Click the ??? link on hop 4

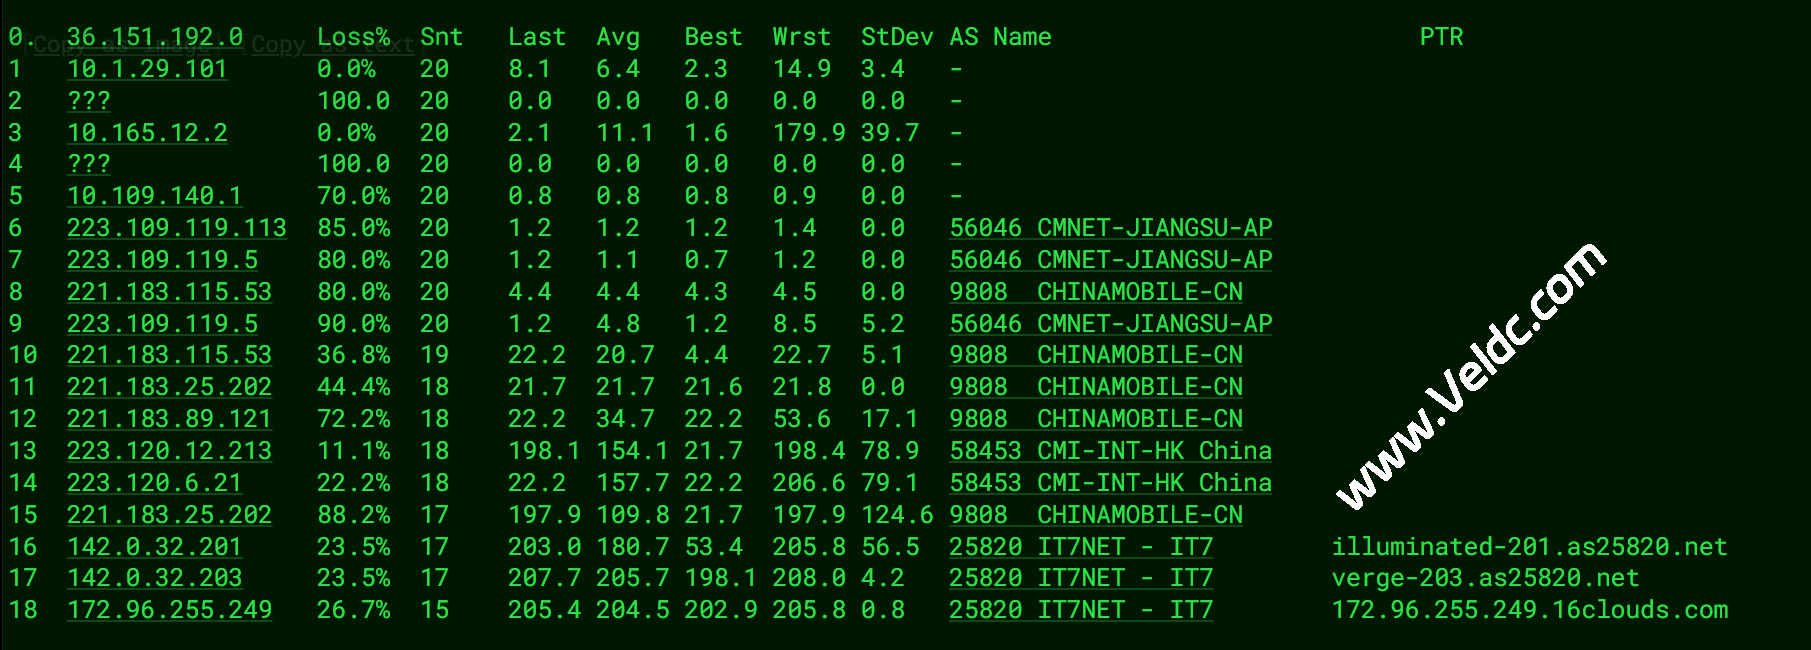88,164
